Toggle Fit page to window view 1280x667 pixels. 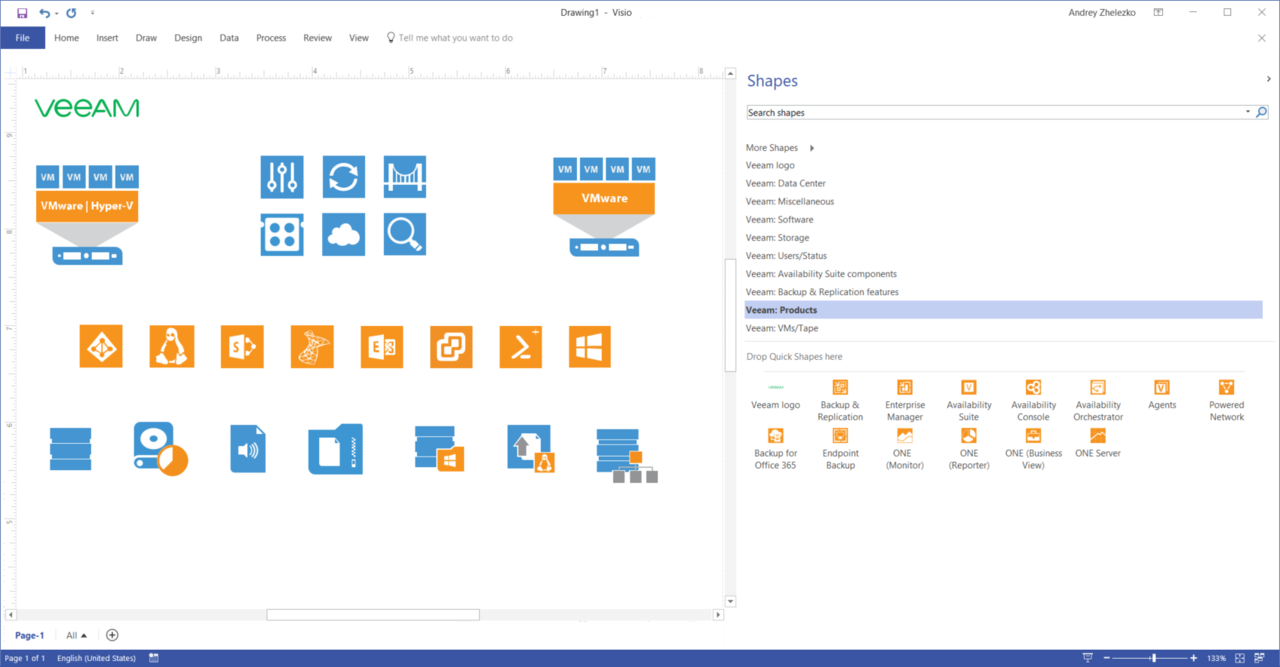(1240, 658)
